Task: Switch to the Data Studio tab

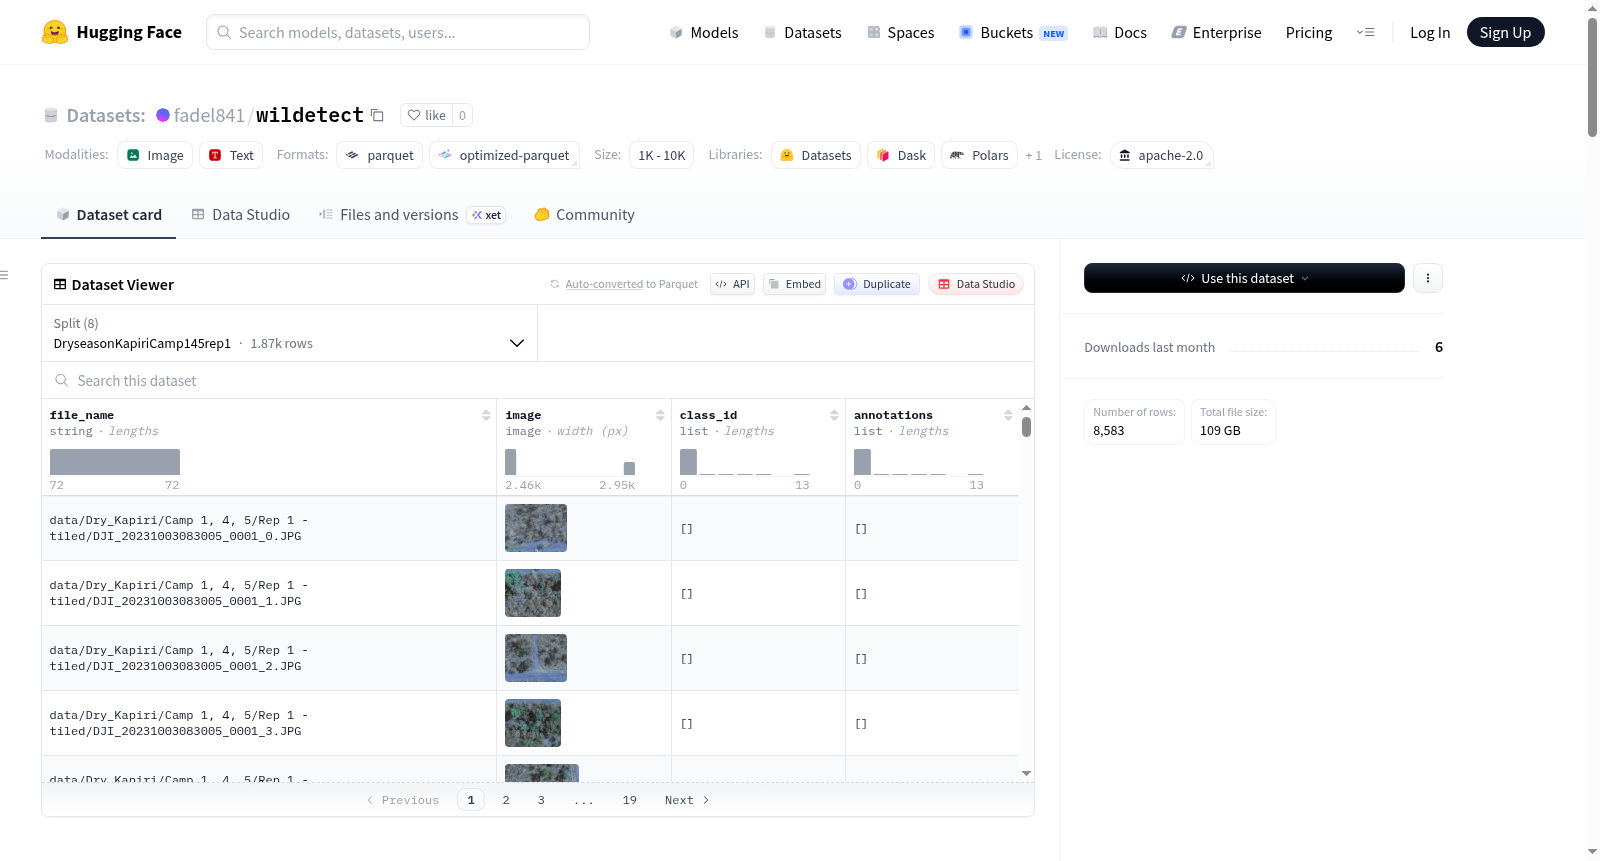Action: point(241,215)
